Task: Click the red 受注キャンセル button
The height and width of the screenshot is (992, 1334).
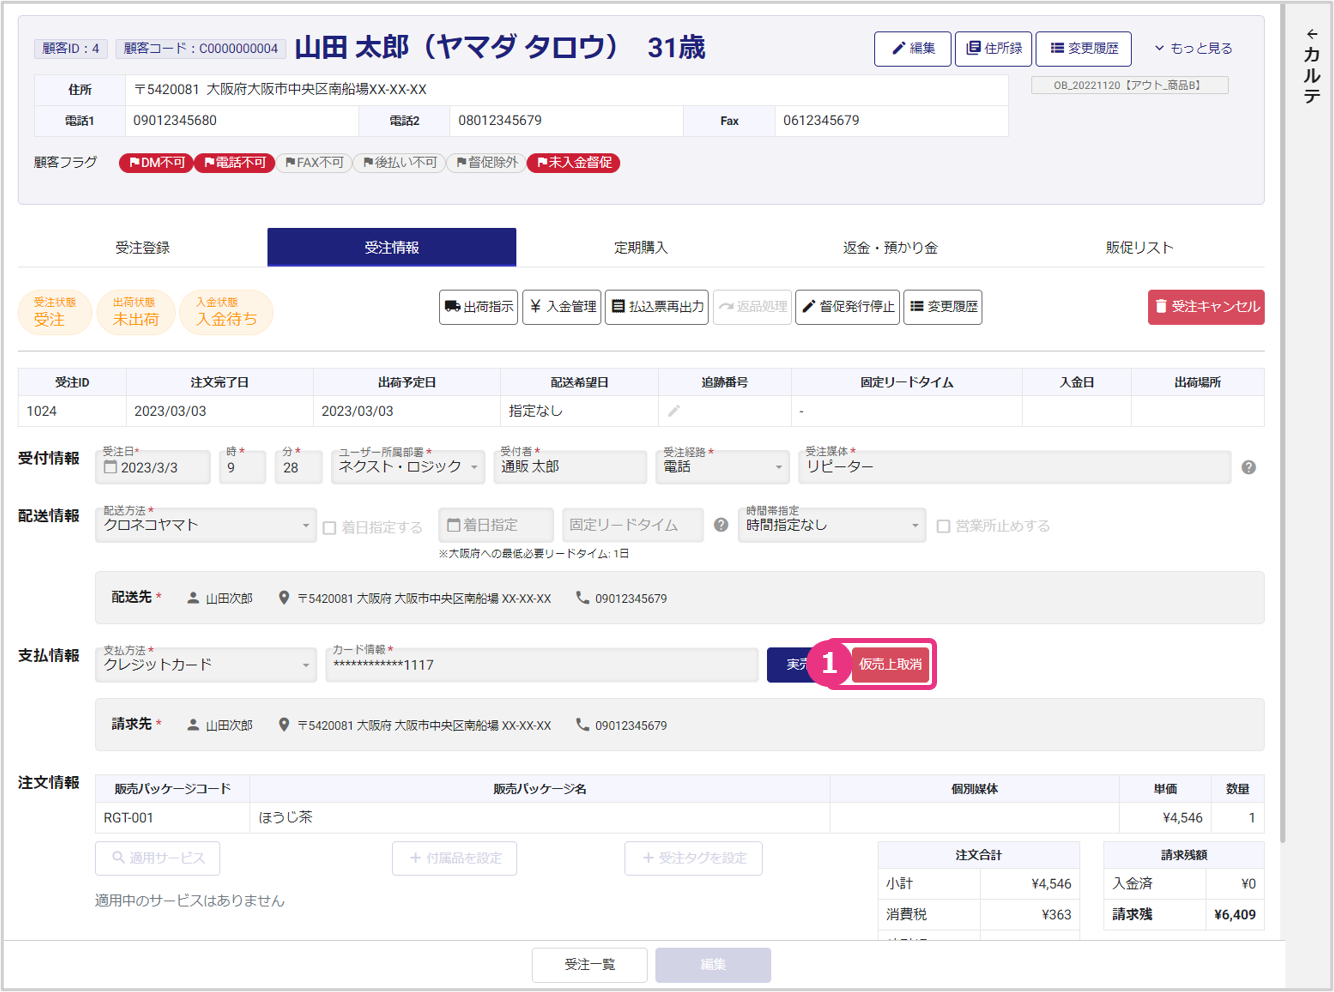Action: (x=1205, y=307)
